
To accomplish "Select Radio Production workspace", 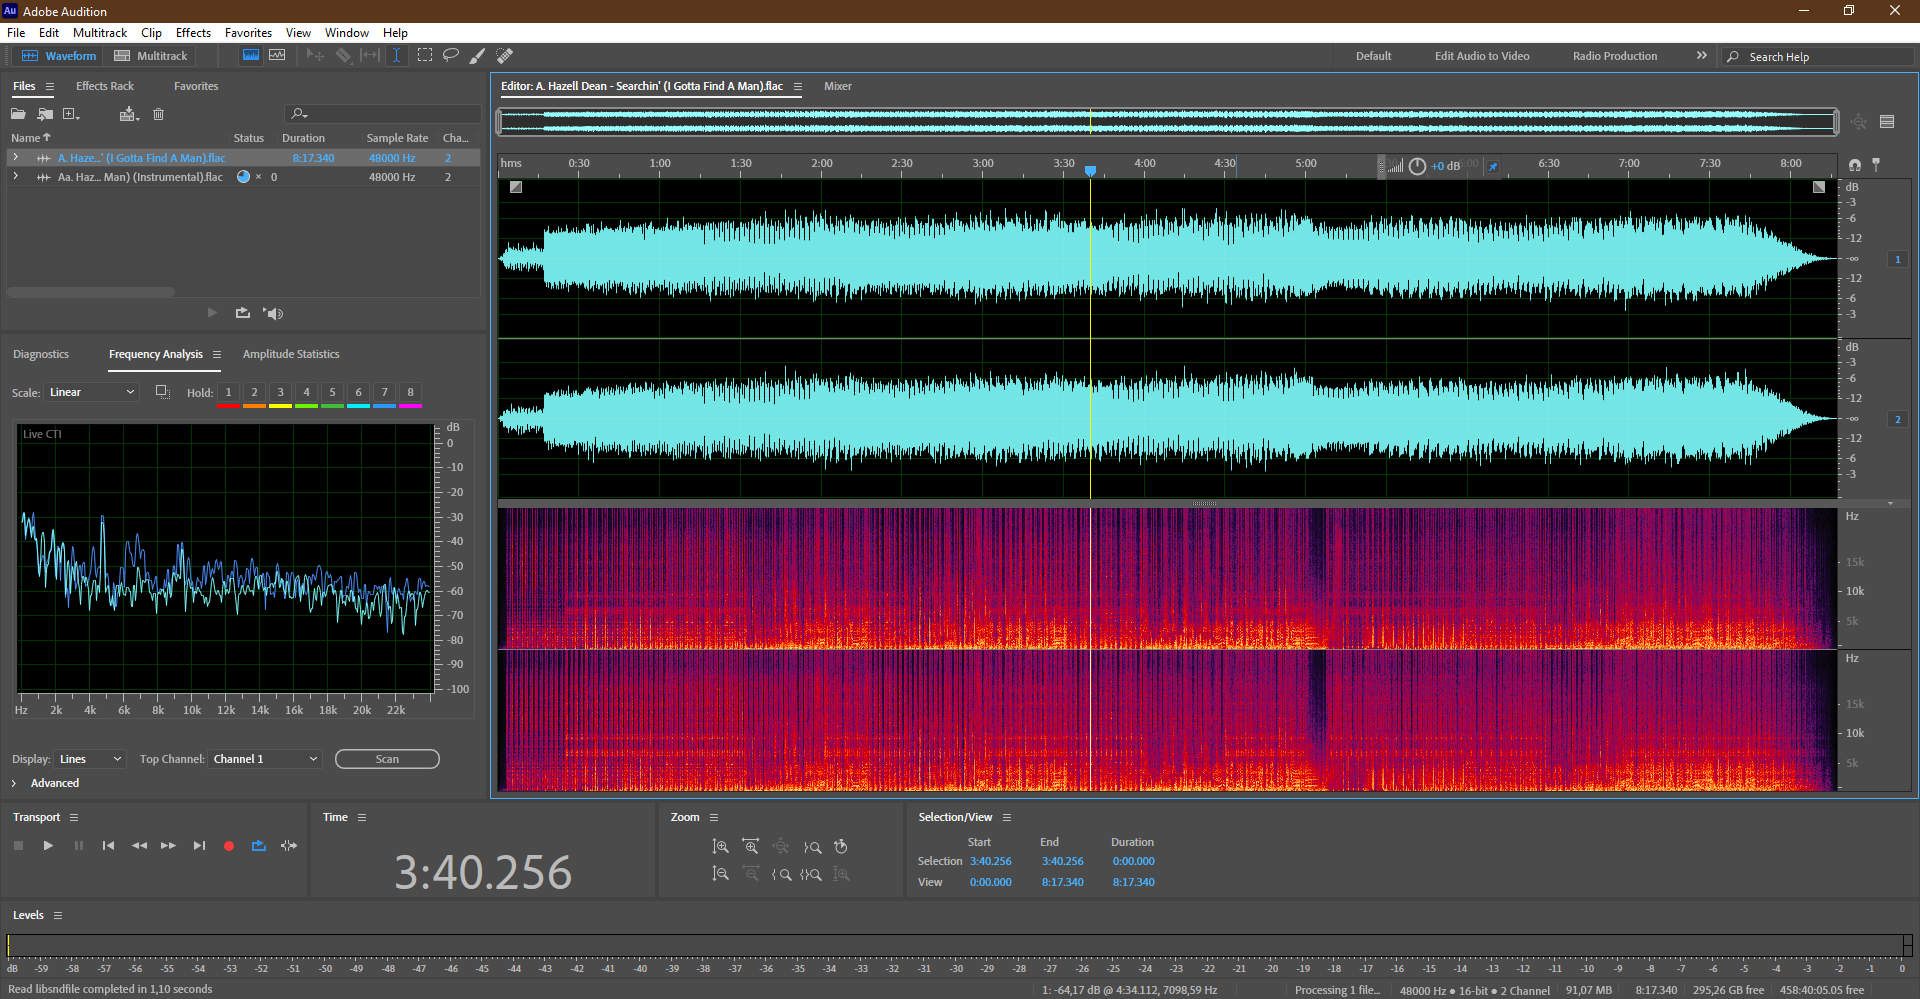I will 1615,56.
